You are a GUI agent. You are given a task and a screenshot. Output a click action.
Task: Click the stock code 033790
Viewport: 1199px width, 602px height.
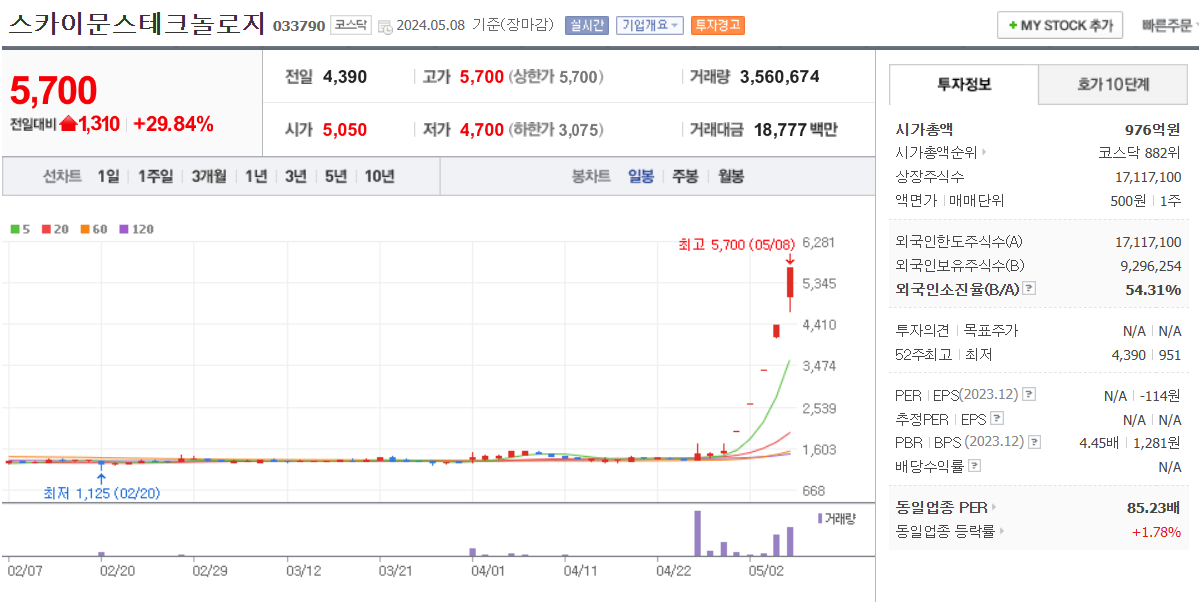[299, 26]
